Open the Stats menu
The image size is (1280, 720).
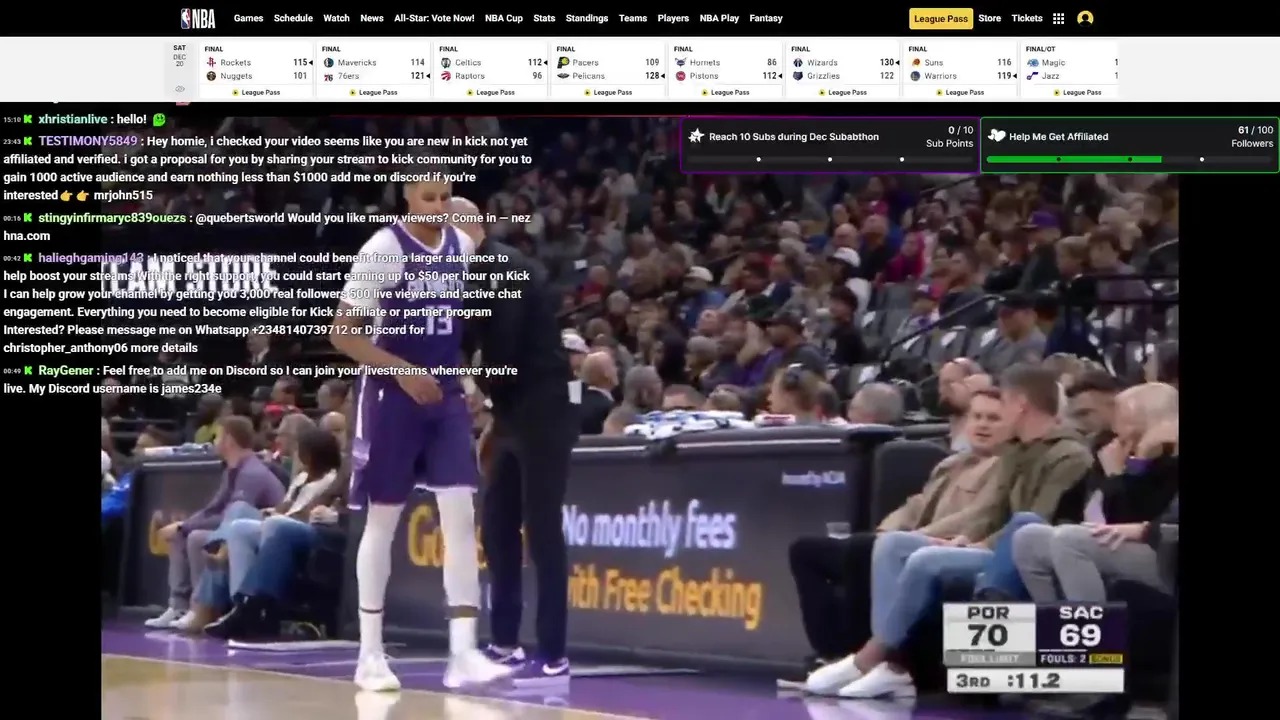pyautogui.click(x=544, y=18)
